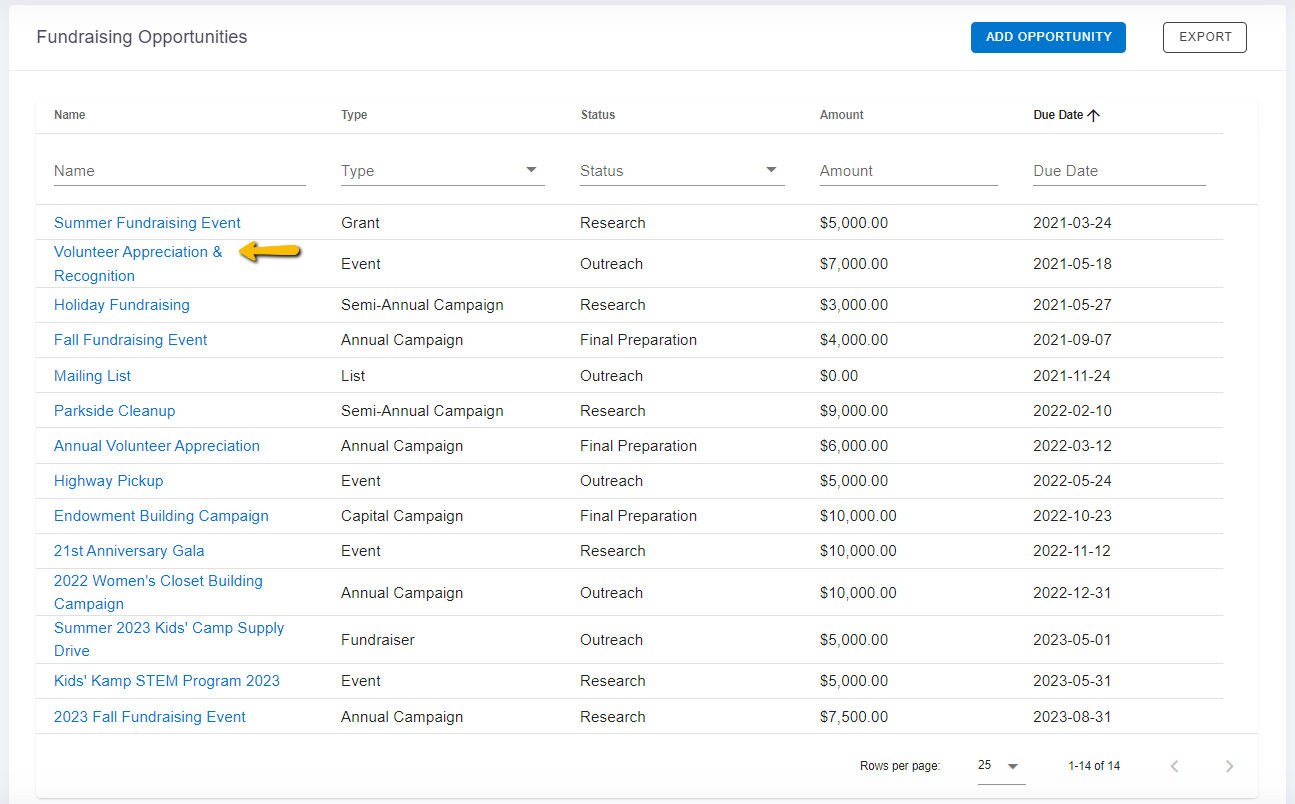Select the 2022-02-10 due date cell

1072,411
